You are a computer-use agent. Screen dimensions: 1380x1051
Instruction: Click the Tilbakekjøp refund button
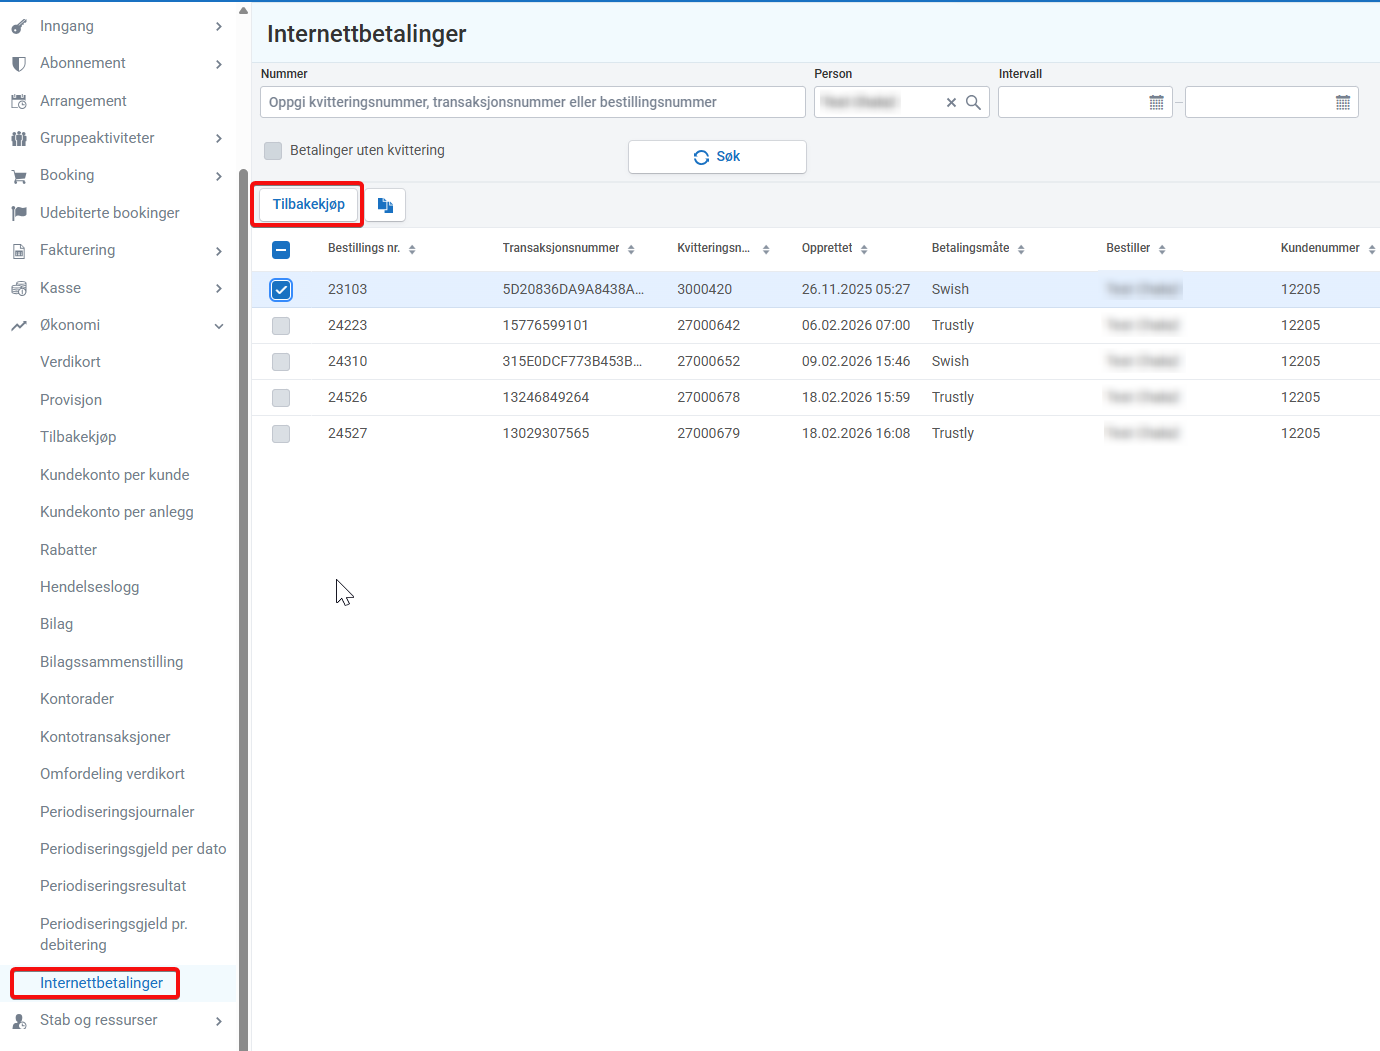pyautogui.click(x=308, y=204)
